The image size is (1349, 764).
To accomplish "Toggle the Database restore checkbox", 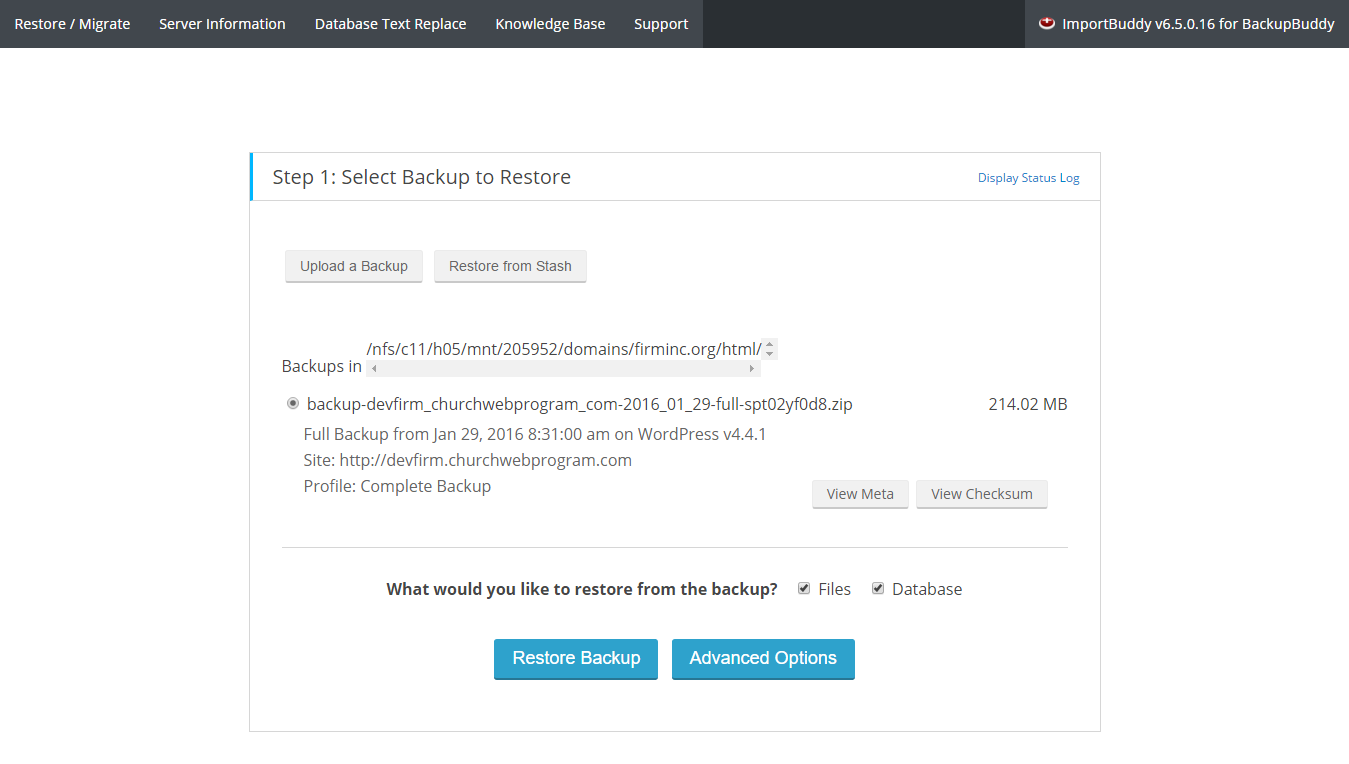I will point(878,588).
